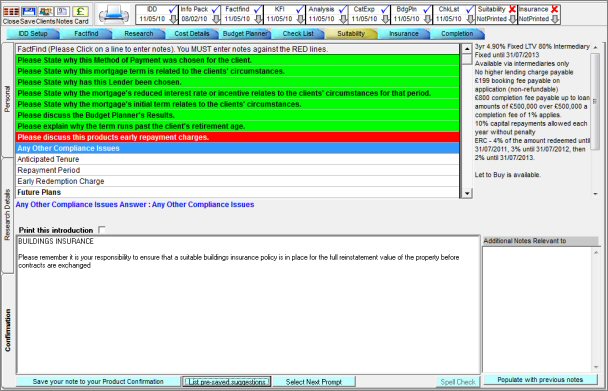Switch to the Check List tab

(298, 34)
